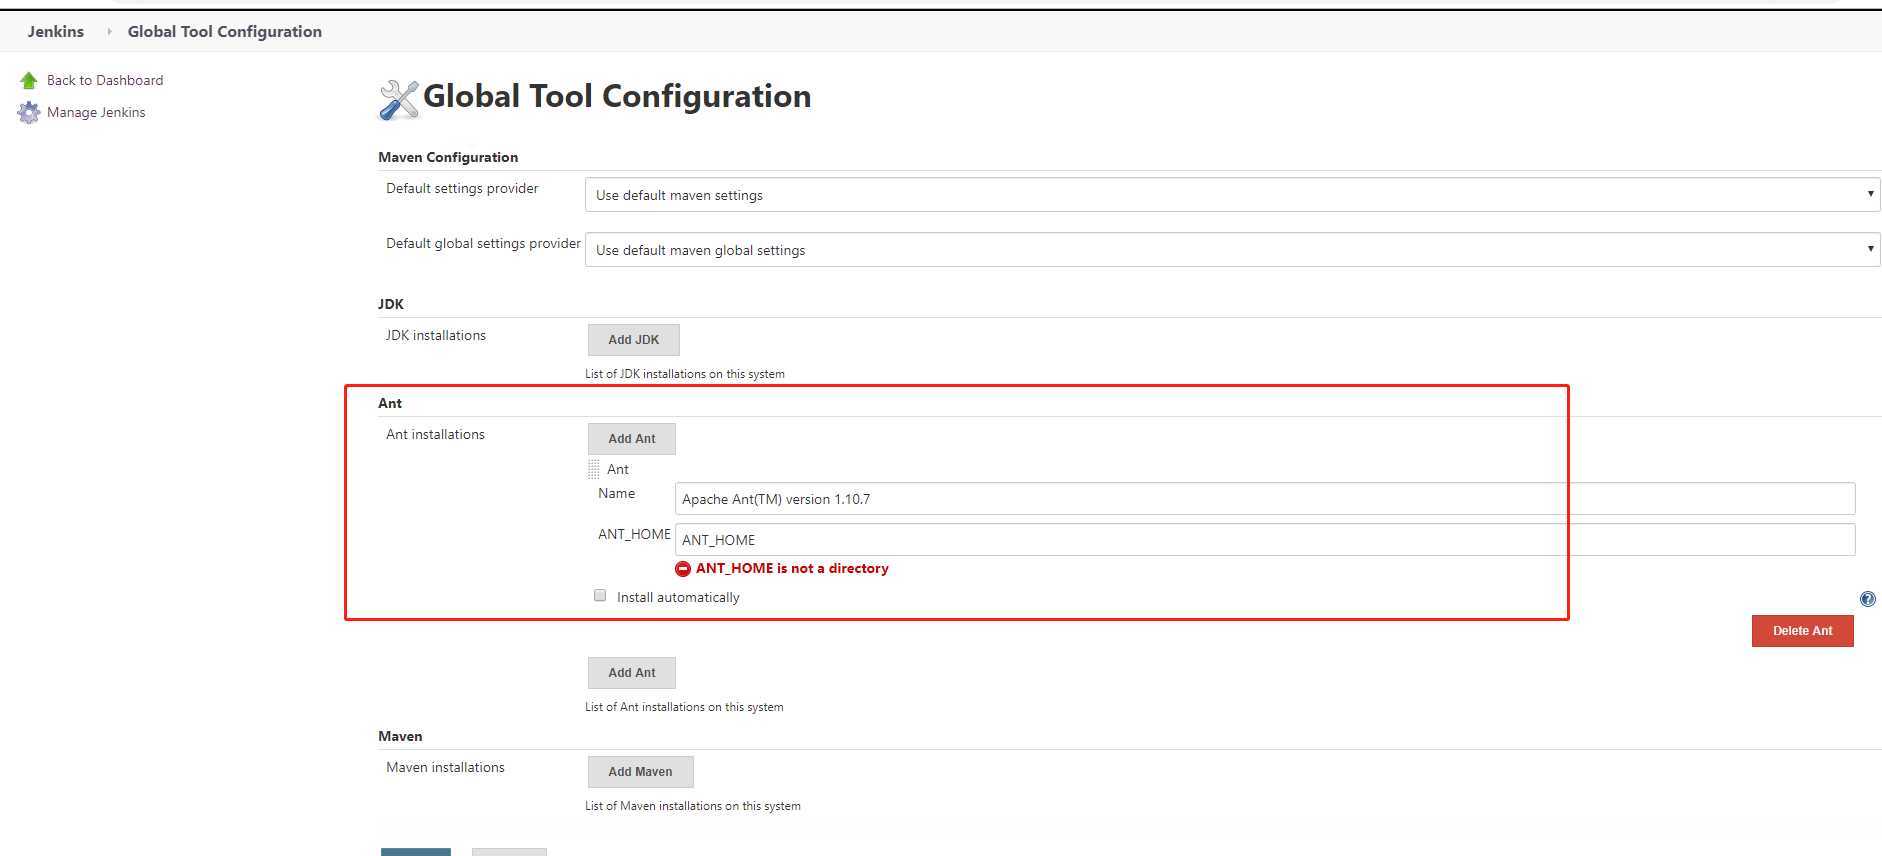Focus the ANT_HOME input field
The image size is (1882, 856).
click(1265, 540)
